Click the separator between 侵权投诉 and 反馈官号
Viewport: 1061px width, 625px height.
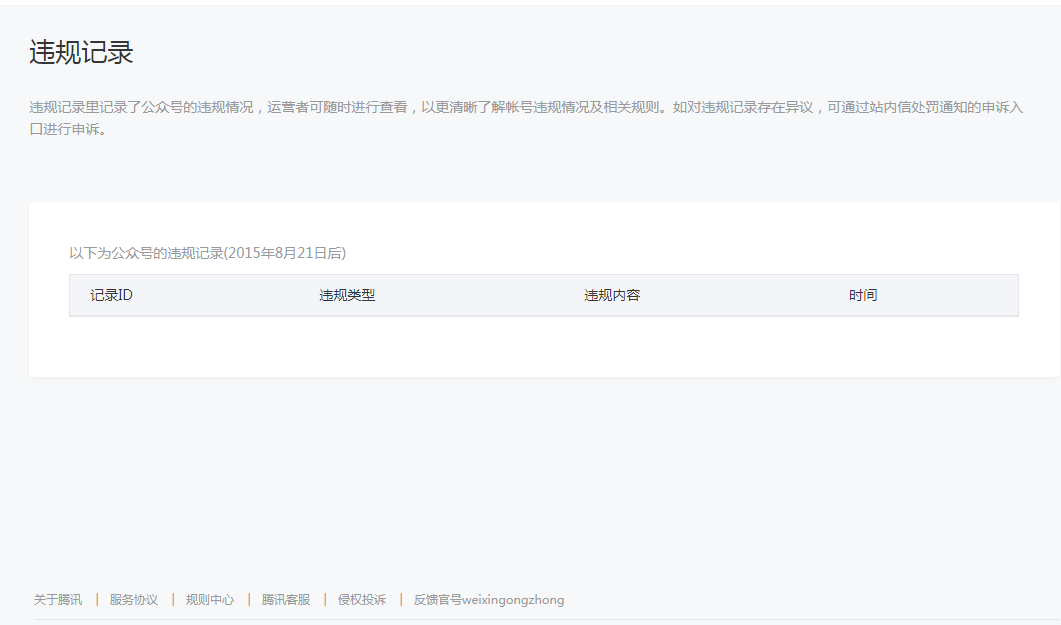[401, 600]
